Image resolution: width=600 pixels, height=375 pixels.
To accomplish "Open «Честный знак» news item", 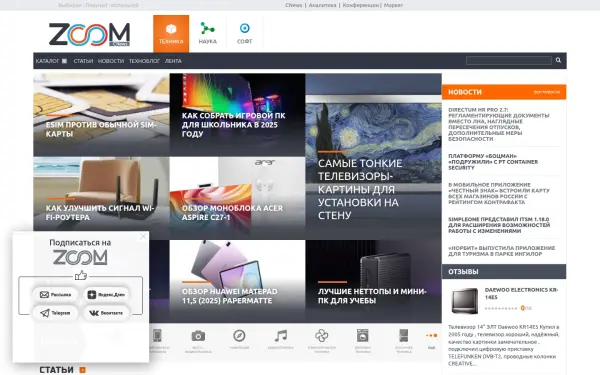I will click(499, 193).
